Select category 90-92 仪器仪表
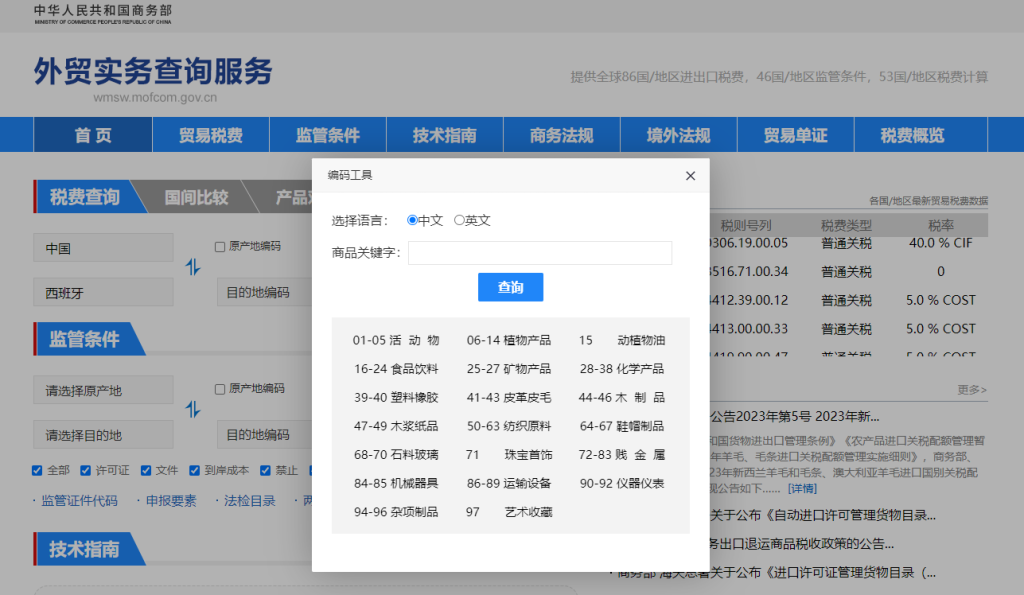 (622, 484)
